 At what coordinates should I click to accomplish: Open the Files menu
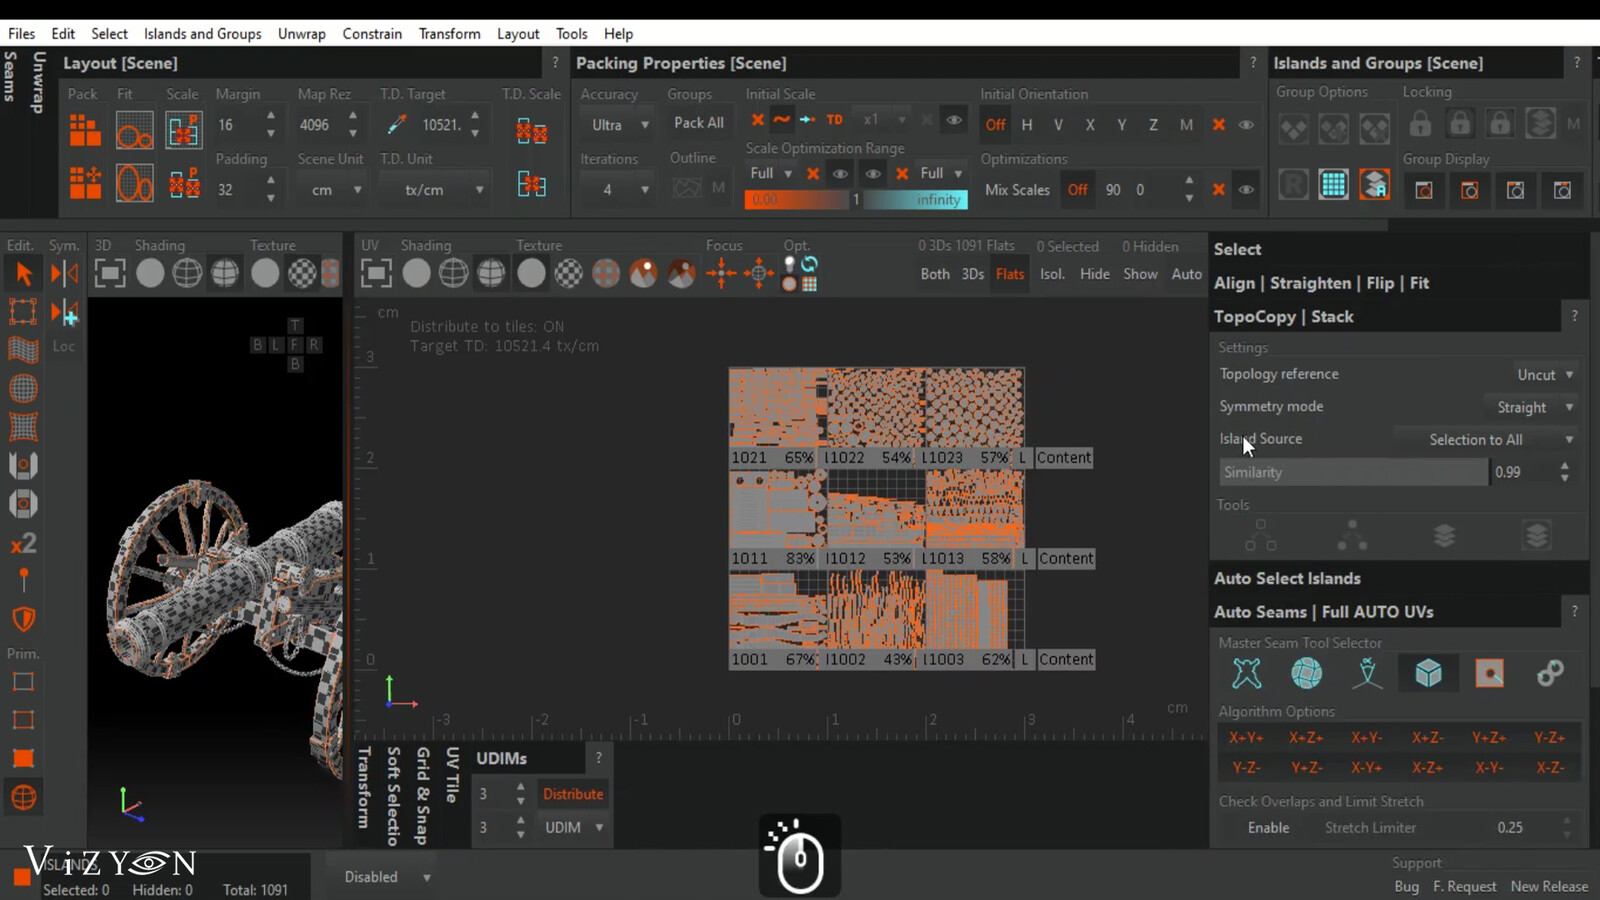coord(21,33)
